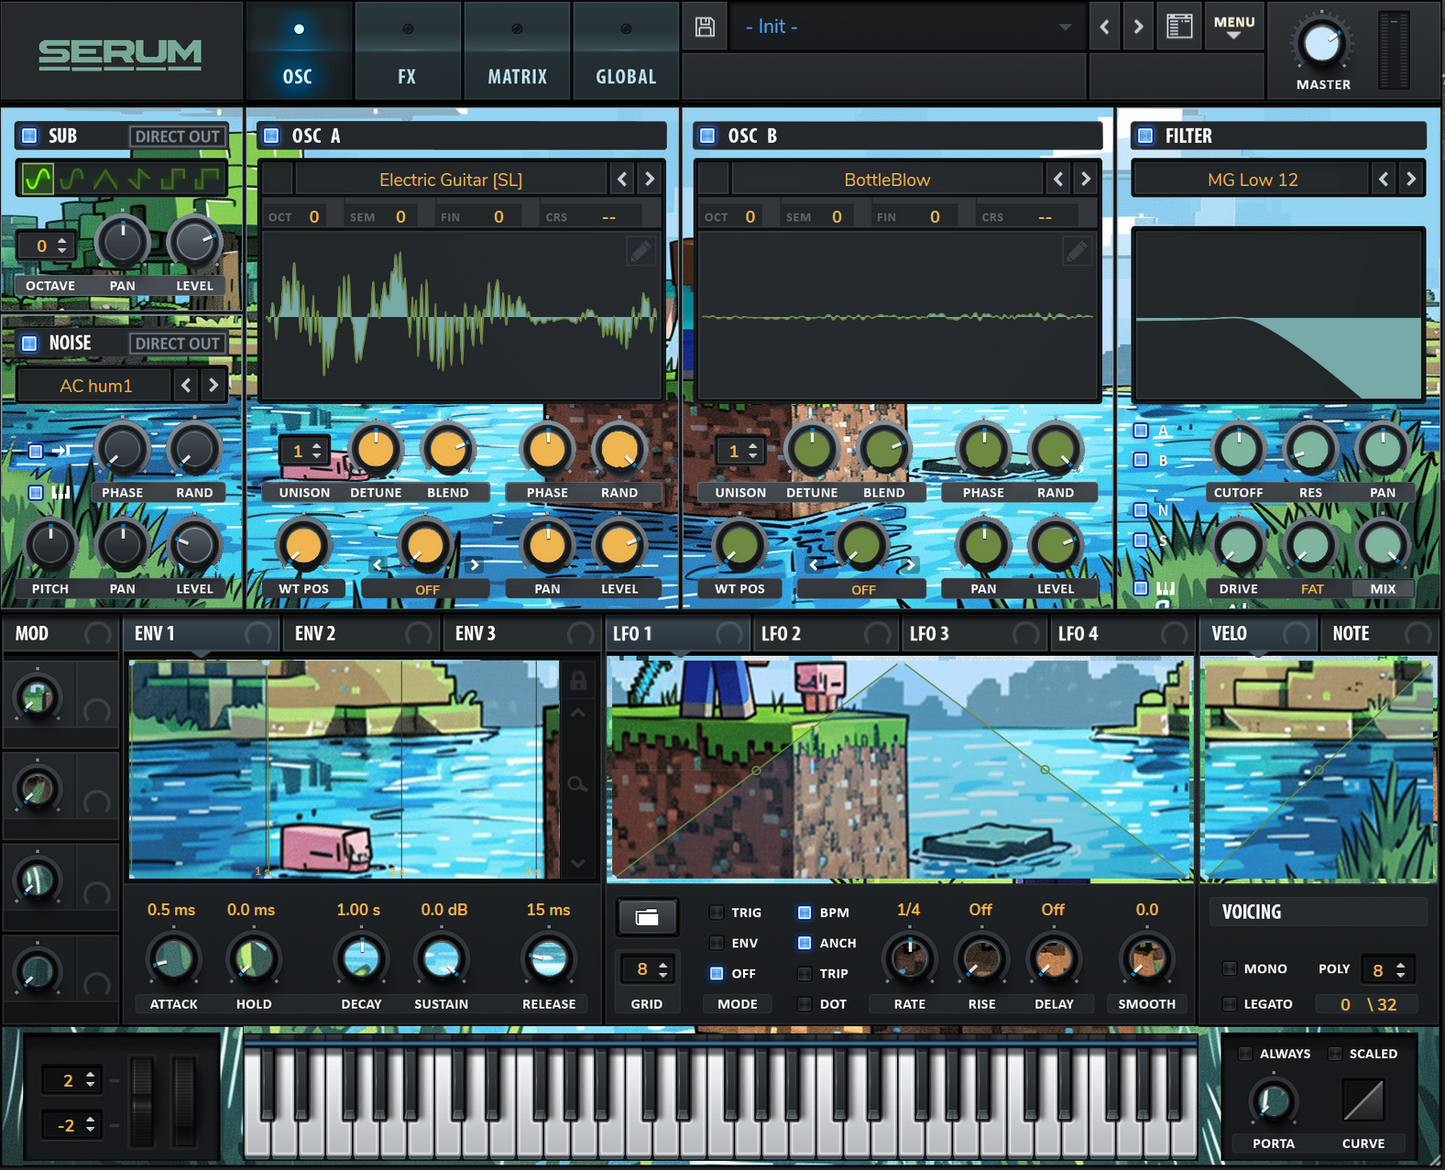1445x1170 pixels.
Task: Toggle the NOISE oscillator on/off
Action: [x=30, y=343]
